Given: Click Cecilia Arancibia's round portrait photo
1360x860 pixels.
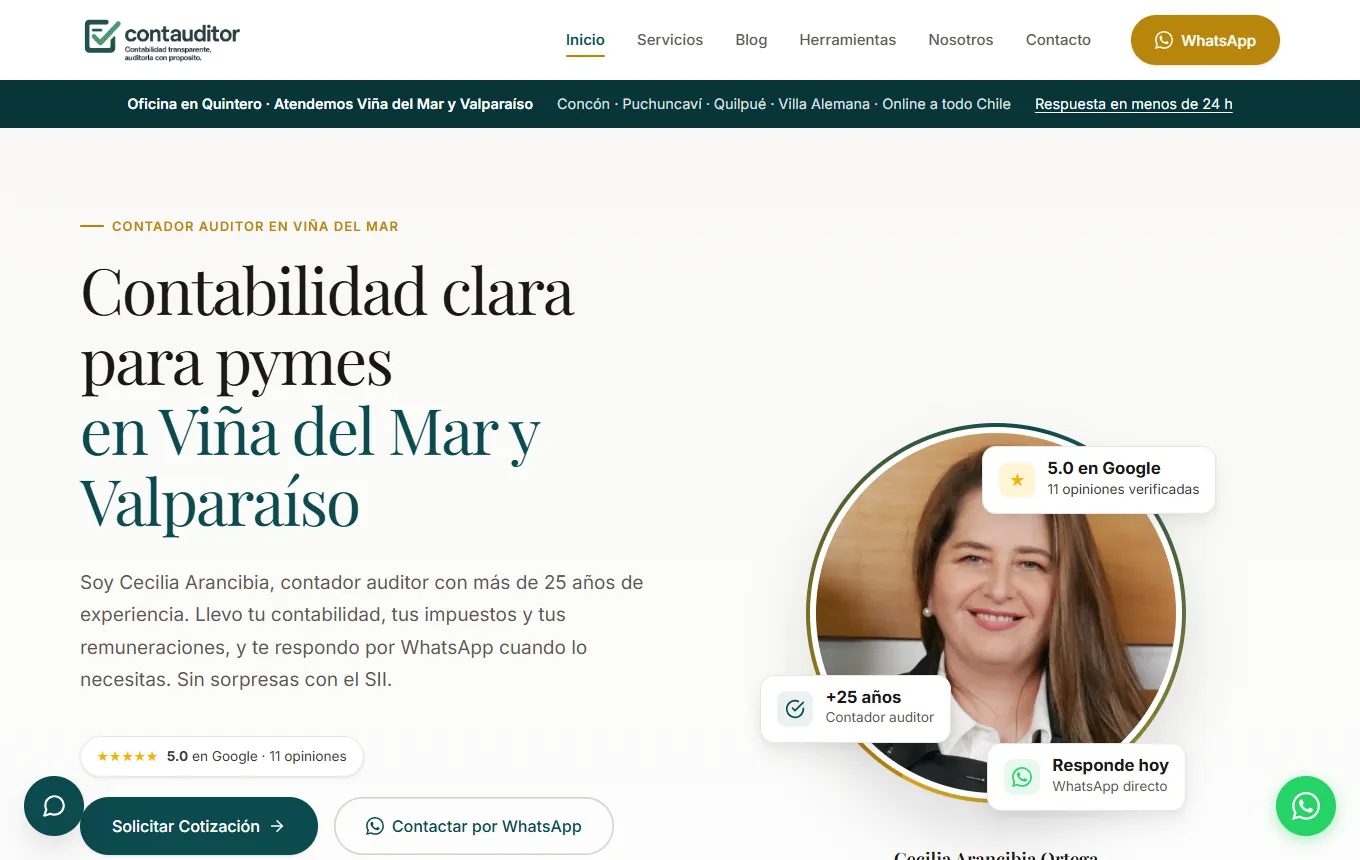Looking at the screenshot, I should 996,612.
